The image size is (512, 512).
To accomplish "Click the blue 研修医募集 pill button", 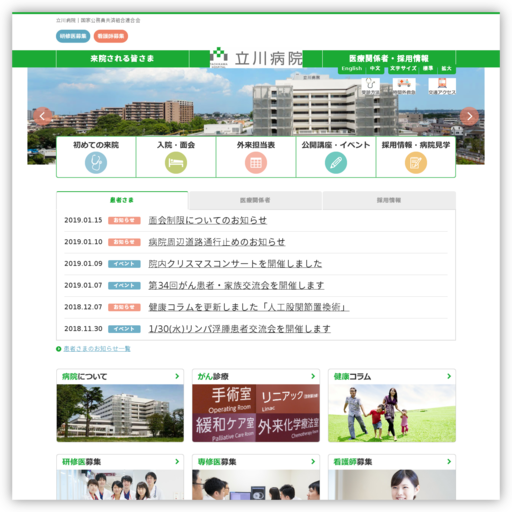I will pos(73,36).
